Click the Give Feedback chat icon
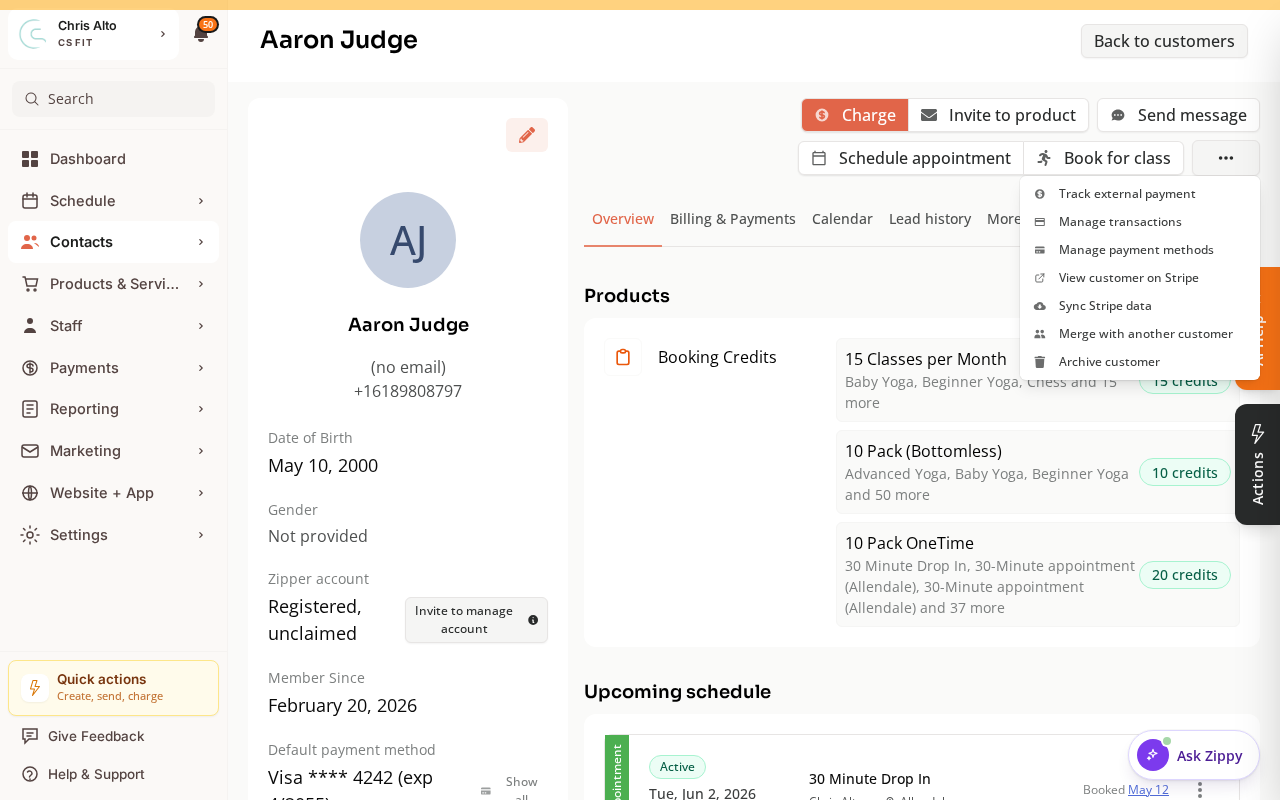This screenshot has width=1280, height=800. pos(30,736)
